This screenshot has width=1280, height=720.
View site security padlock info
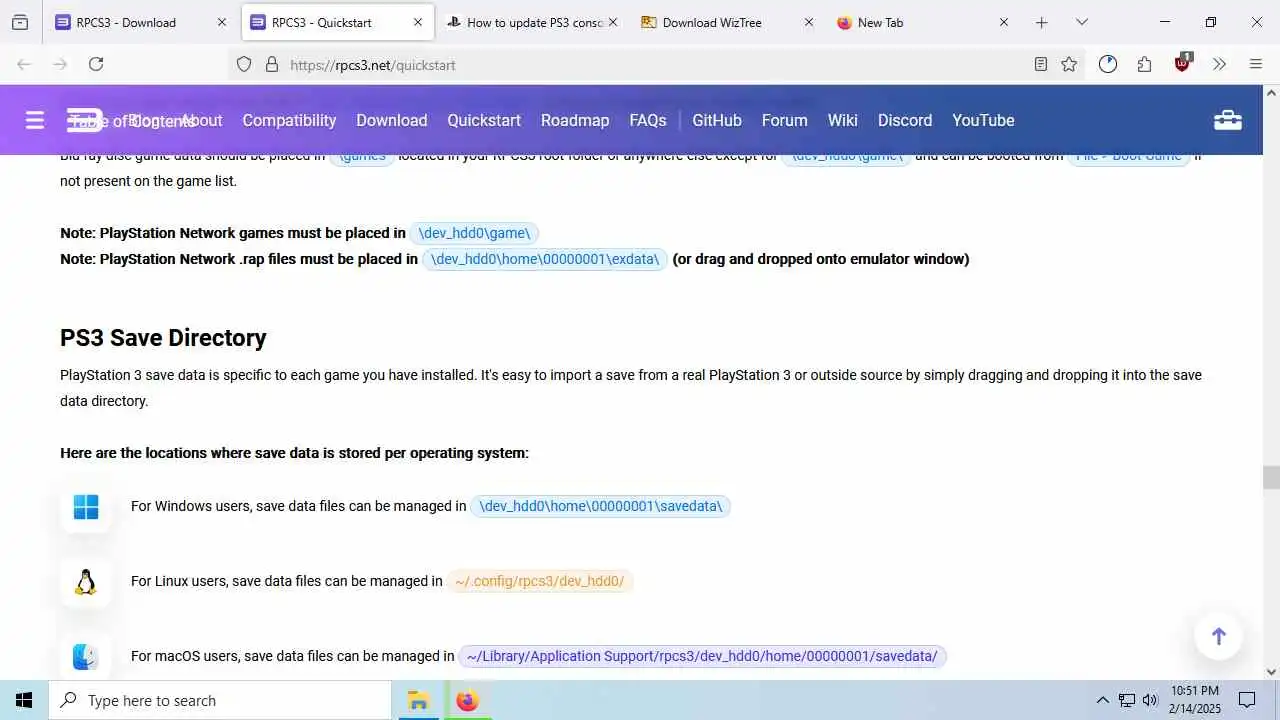click(x=271, y=64)
